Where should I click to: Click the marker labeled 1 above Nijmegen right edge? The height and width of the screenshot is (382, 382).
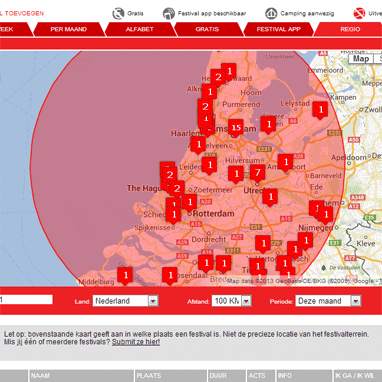[x=326, y=215]
